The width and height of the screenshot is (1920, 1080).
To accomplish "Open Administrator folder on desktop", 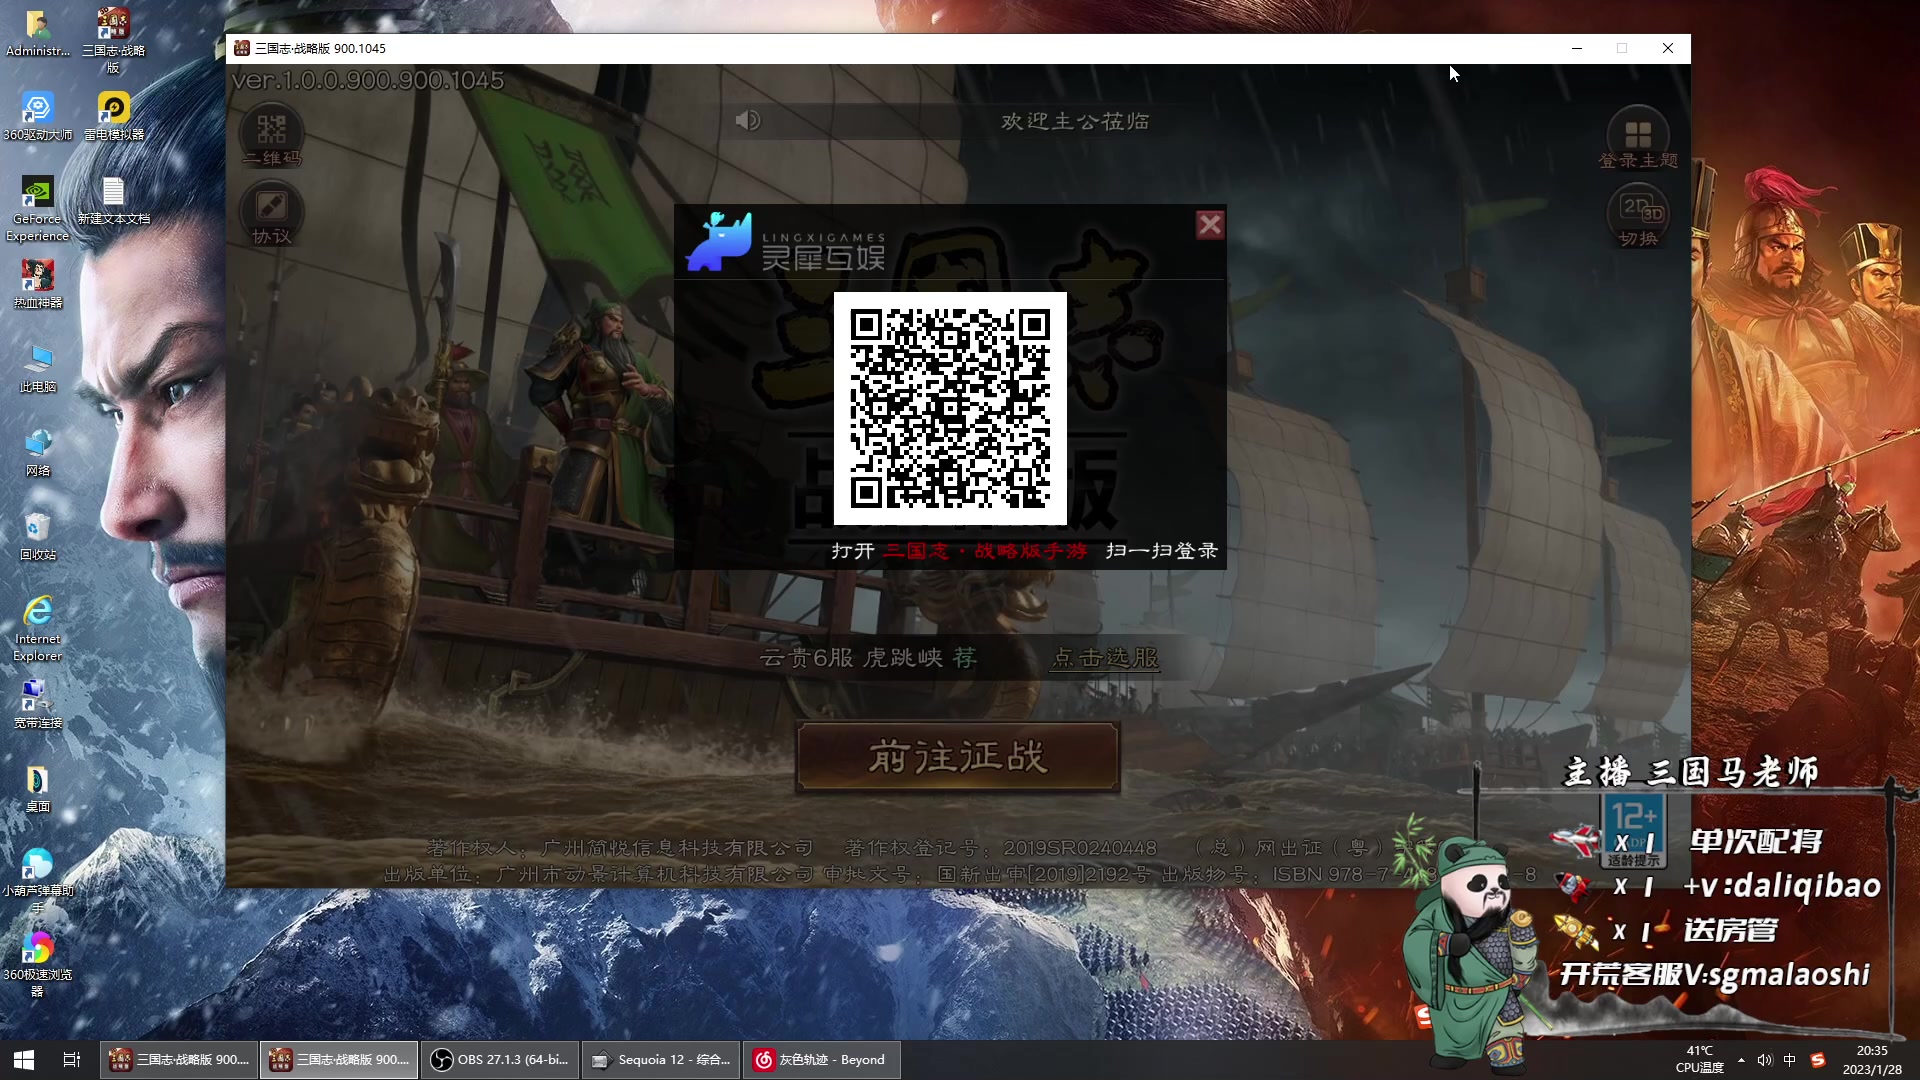I will pos(38,32).
